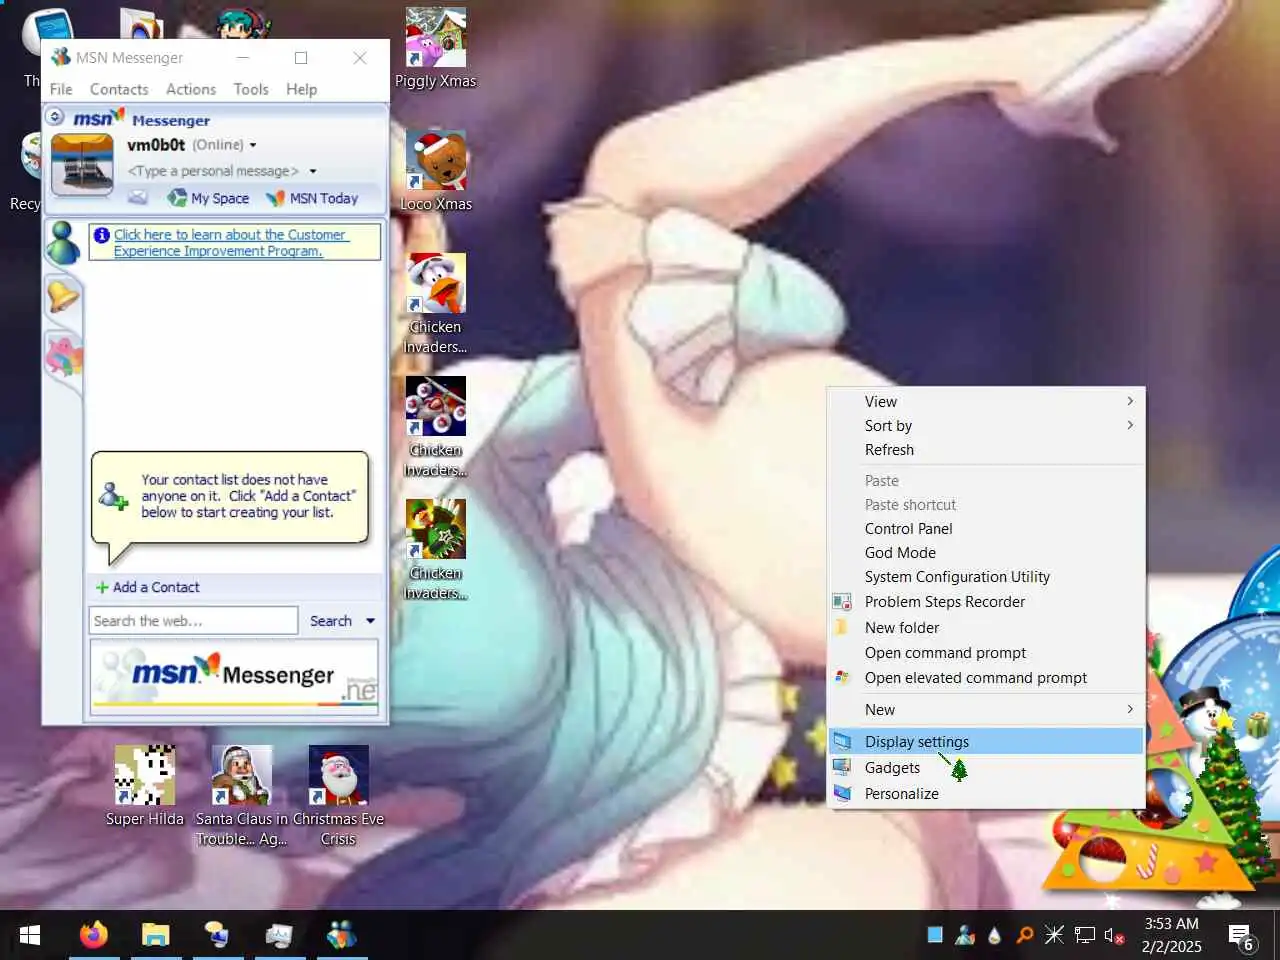Viewport: 1280px width, 960px height.
Task: Choose New folder in the context menu
Action: (986, 627)
